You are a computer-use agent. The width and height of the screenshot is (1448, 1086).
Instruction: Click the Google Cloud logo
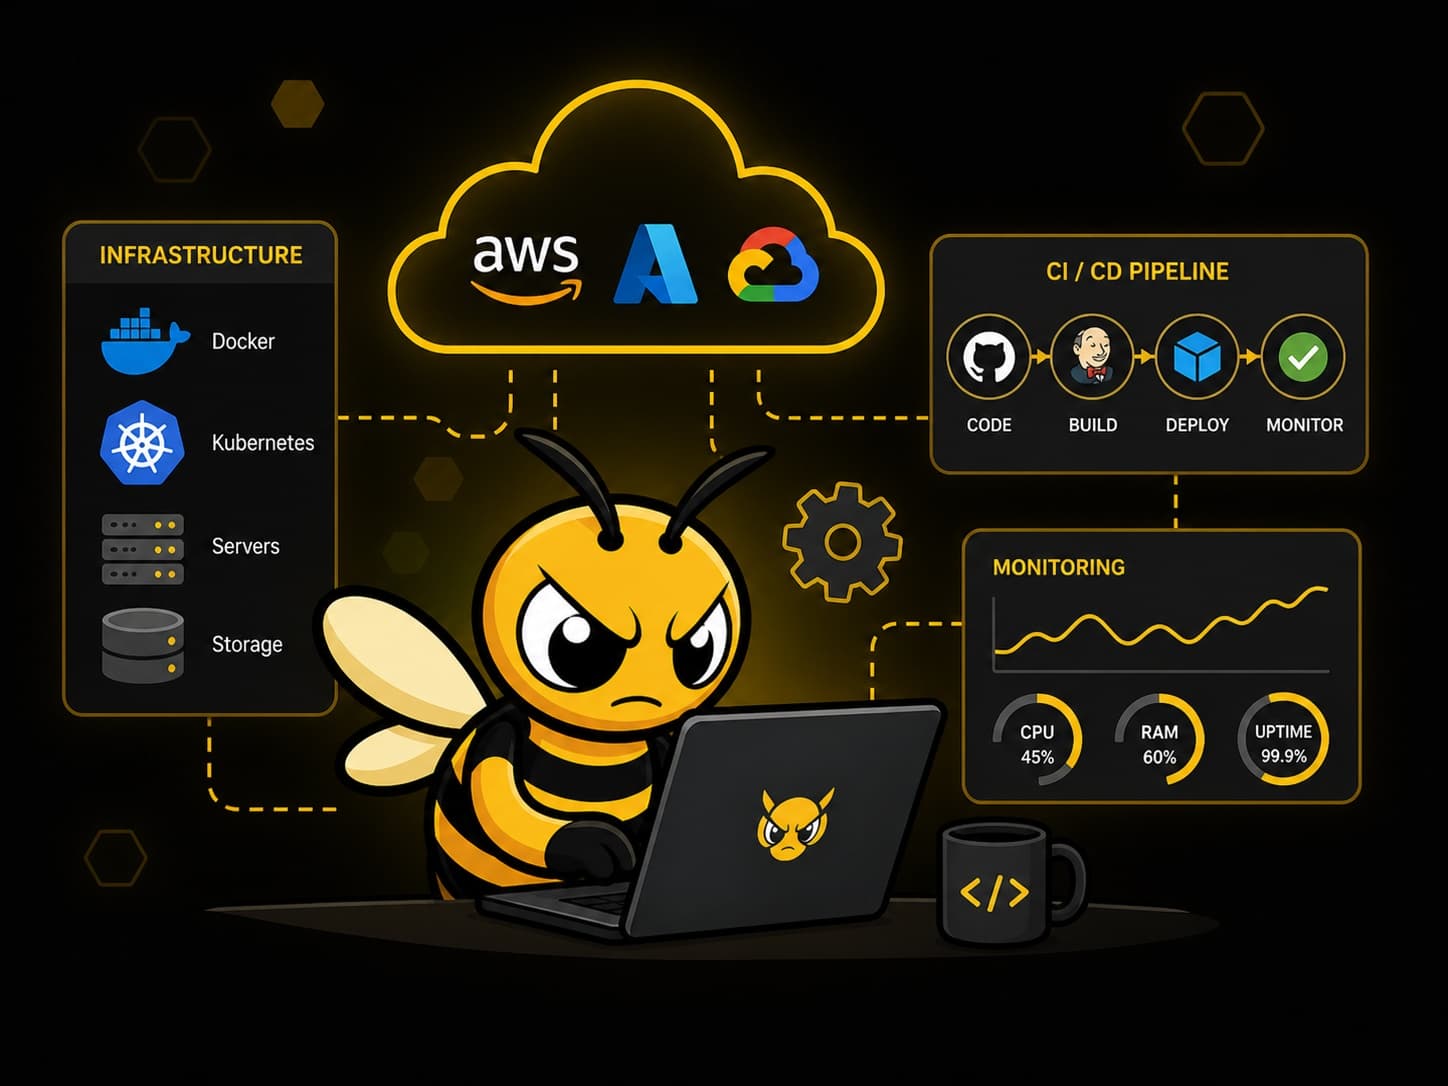coord(773,265)
